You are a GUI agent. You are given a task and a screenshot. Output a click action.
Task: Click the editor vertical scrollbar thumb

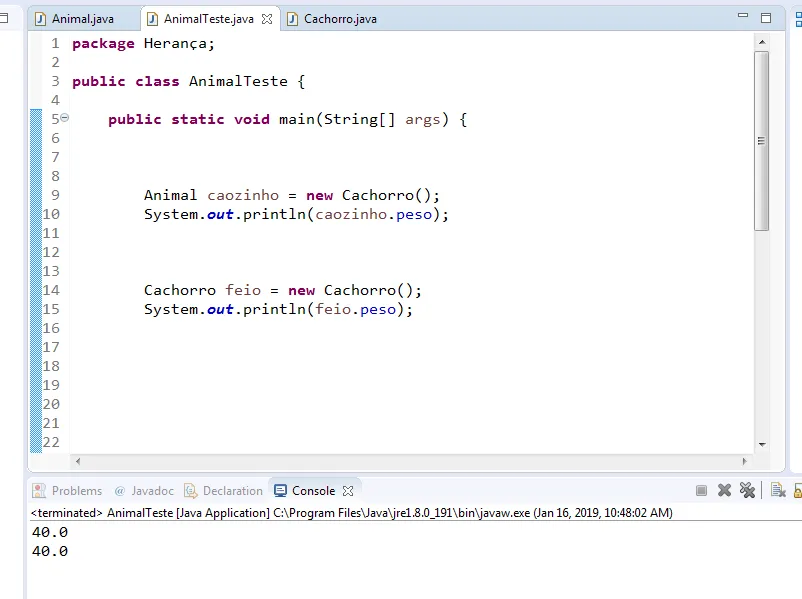coord(762,141)
